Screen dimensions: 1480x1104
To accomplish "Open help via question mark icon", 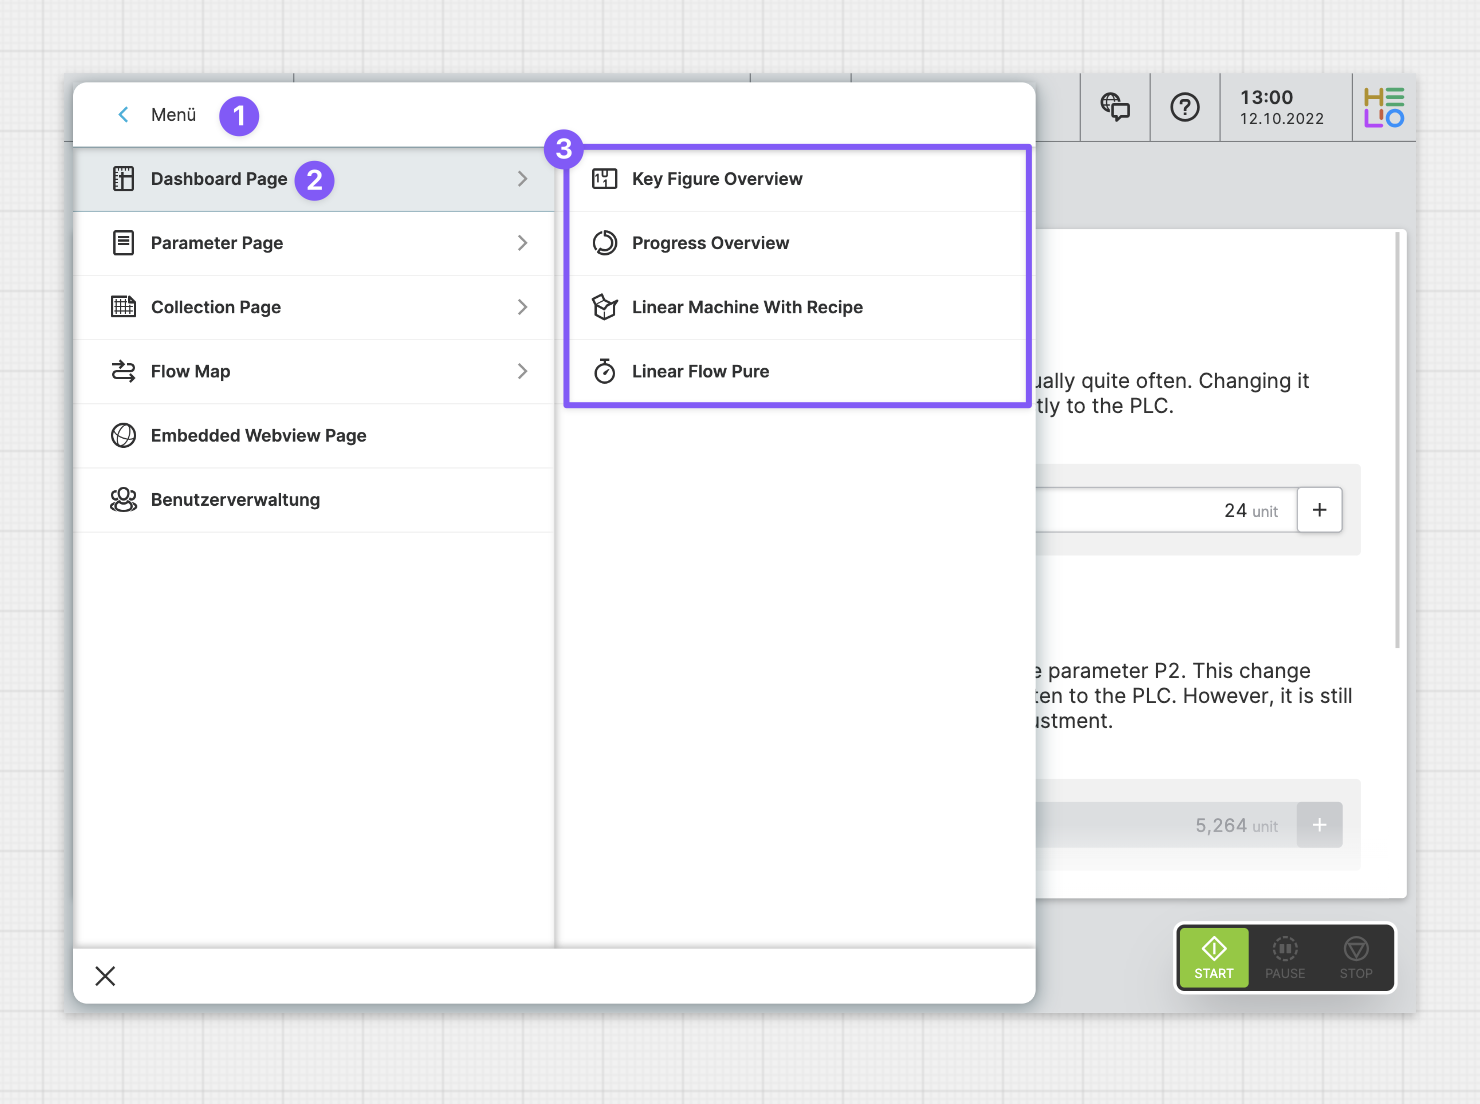I will [1185, 107].
